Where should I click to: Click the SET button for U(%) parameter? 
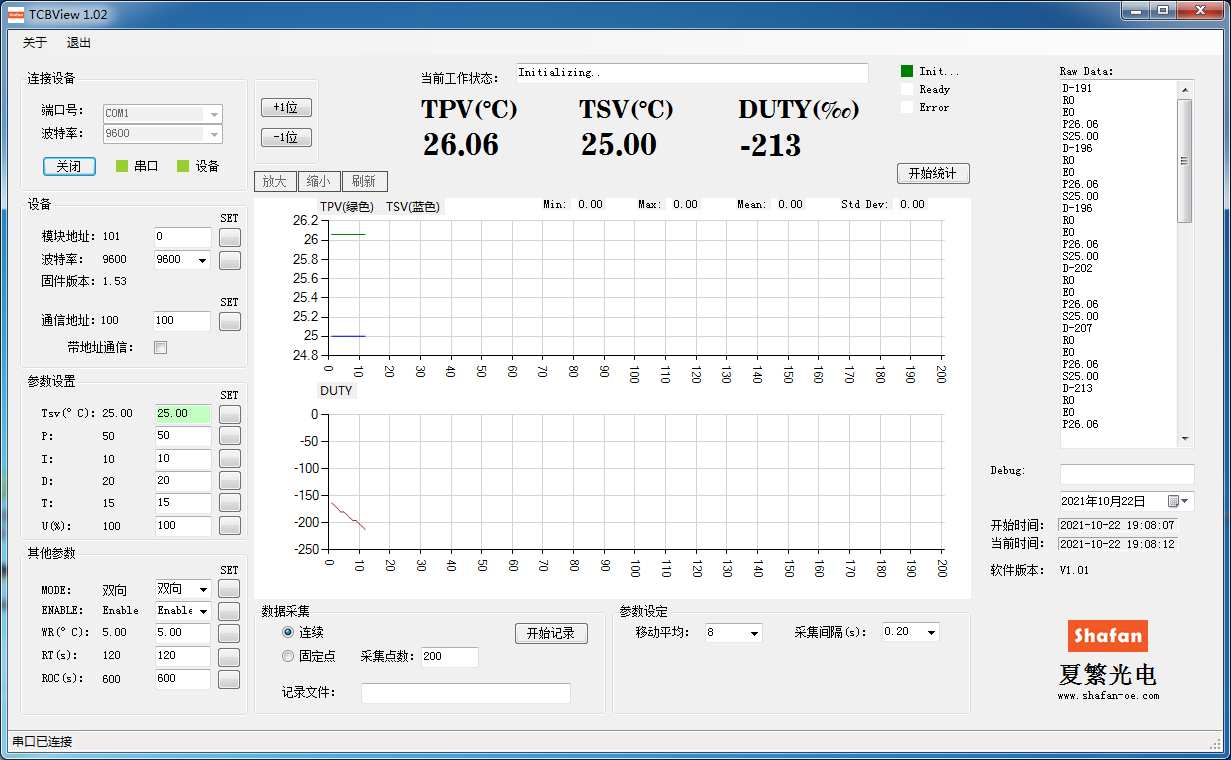pyautogui.click(x=230, y=525)
